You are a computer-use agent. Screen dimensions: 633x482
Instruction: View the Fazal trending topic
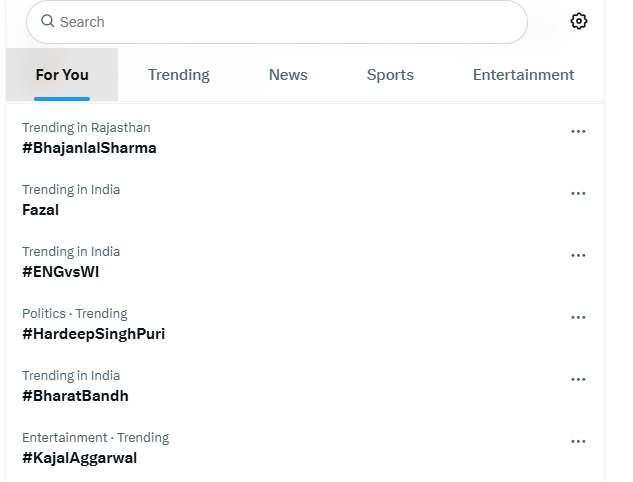coord(41,210)
